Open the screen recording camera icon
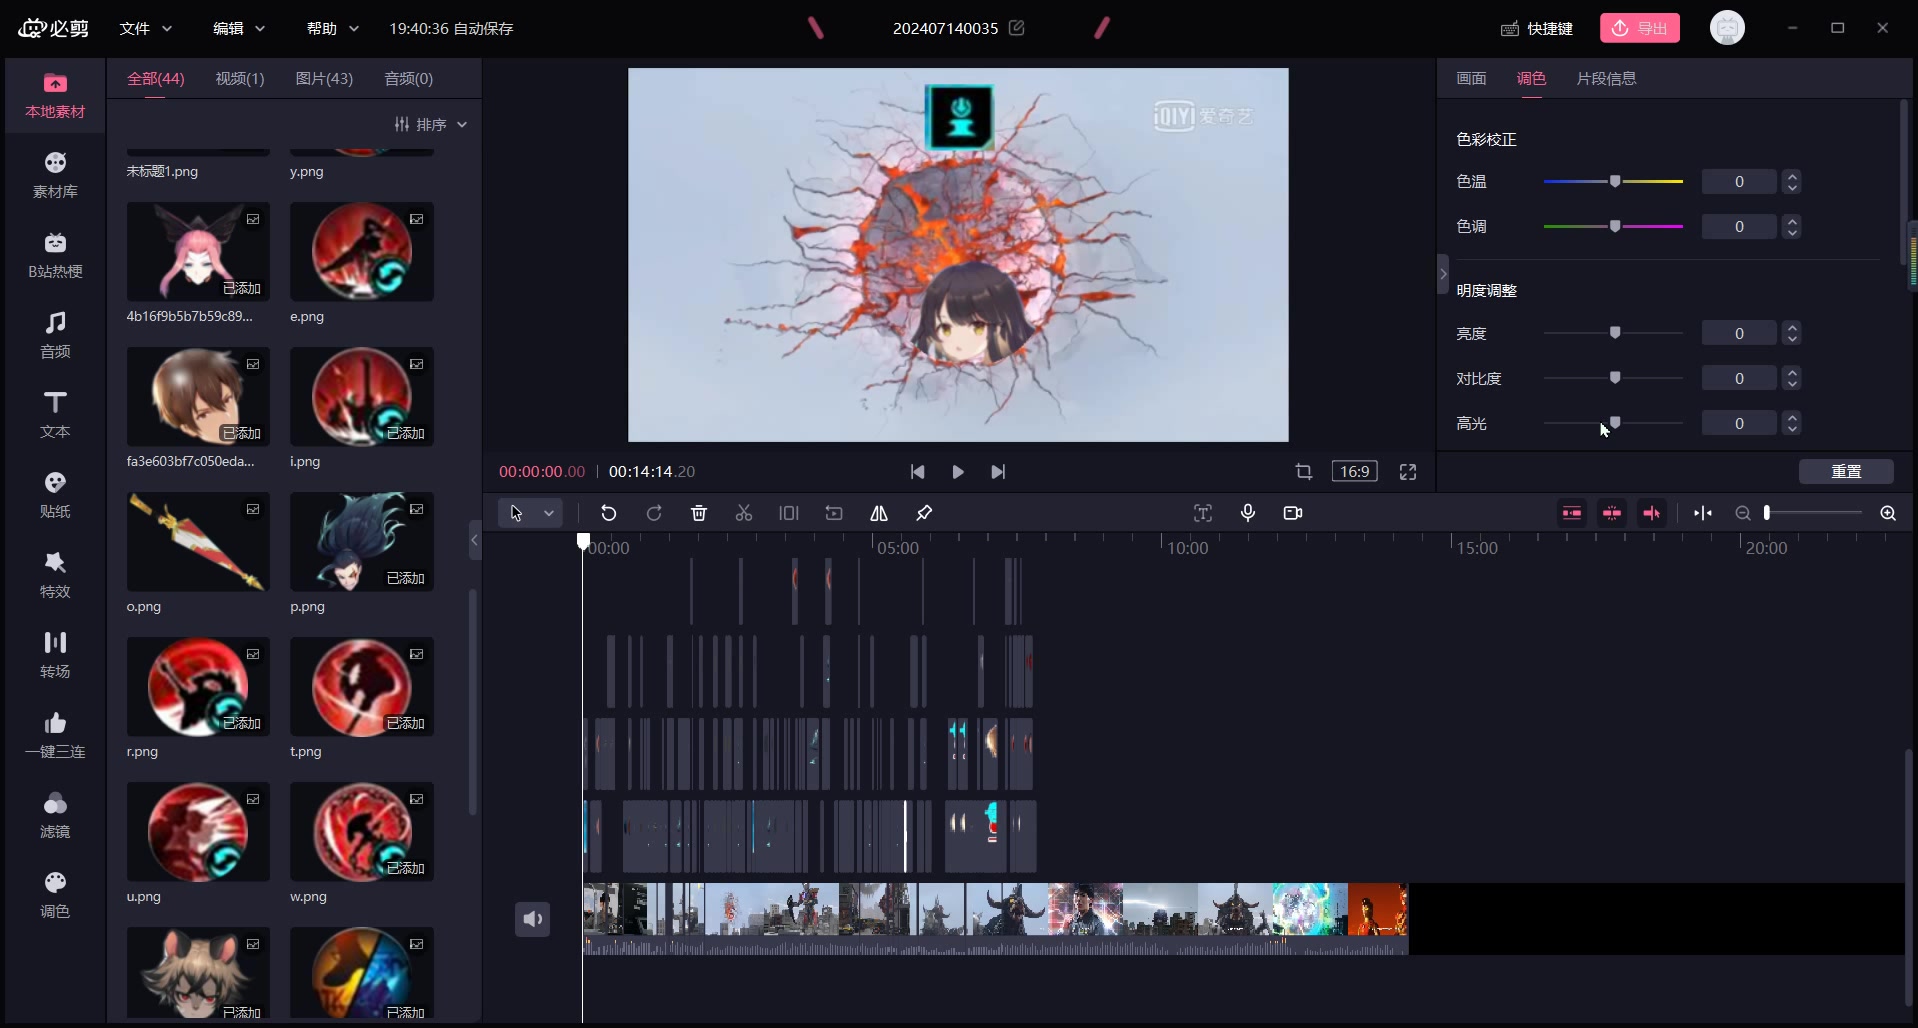Viewport: 1918px width, 1028px height. [x=1293, y=513]
